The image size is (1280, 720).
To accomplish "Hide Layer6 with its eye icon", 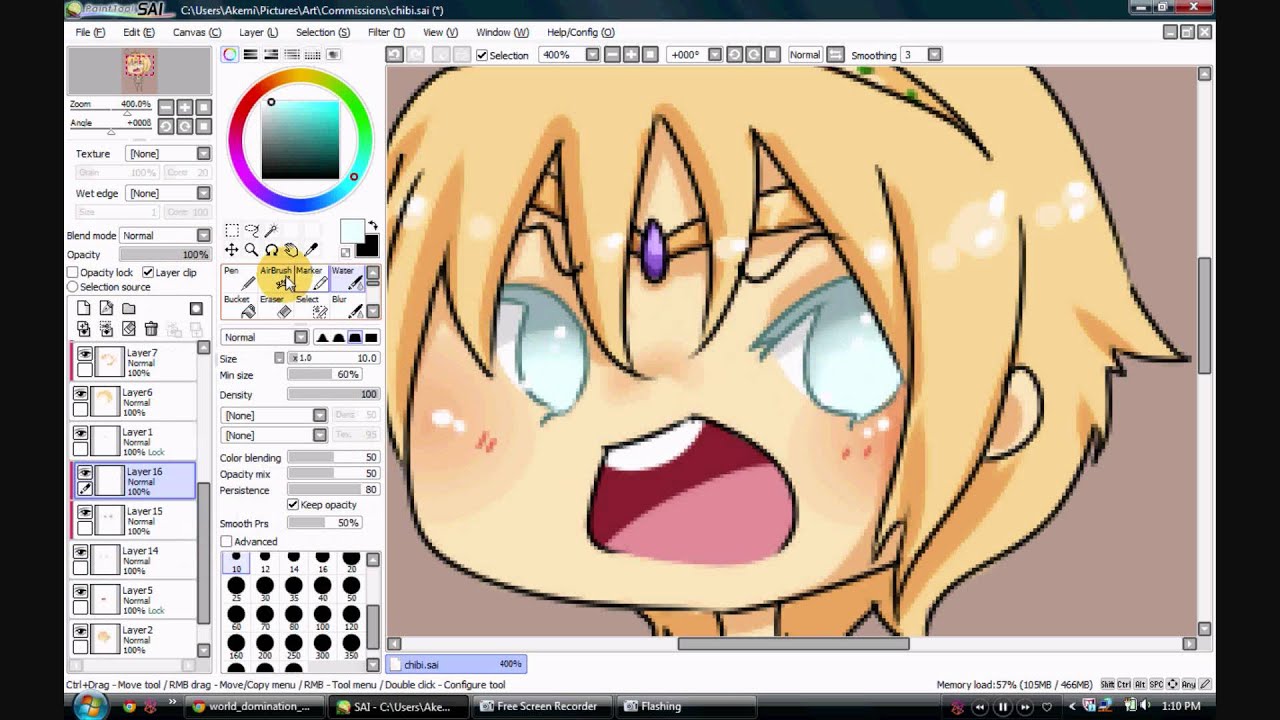I will click(81, 394).
